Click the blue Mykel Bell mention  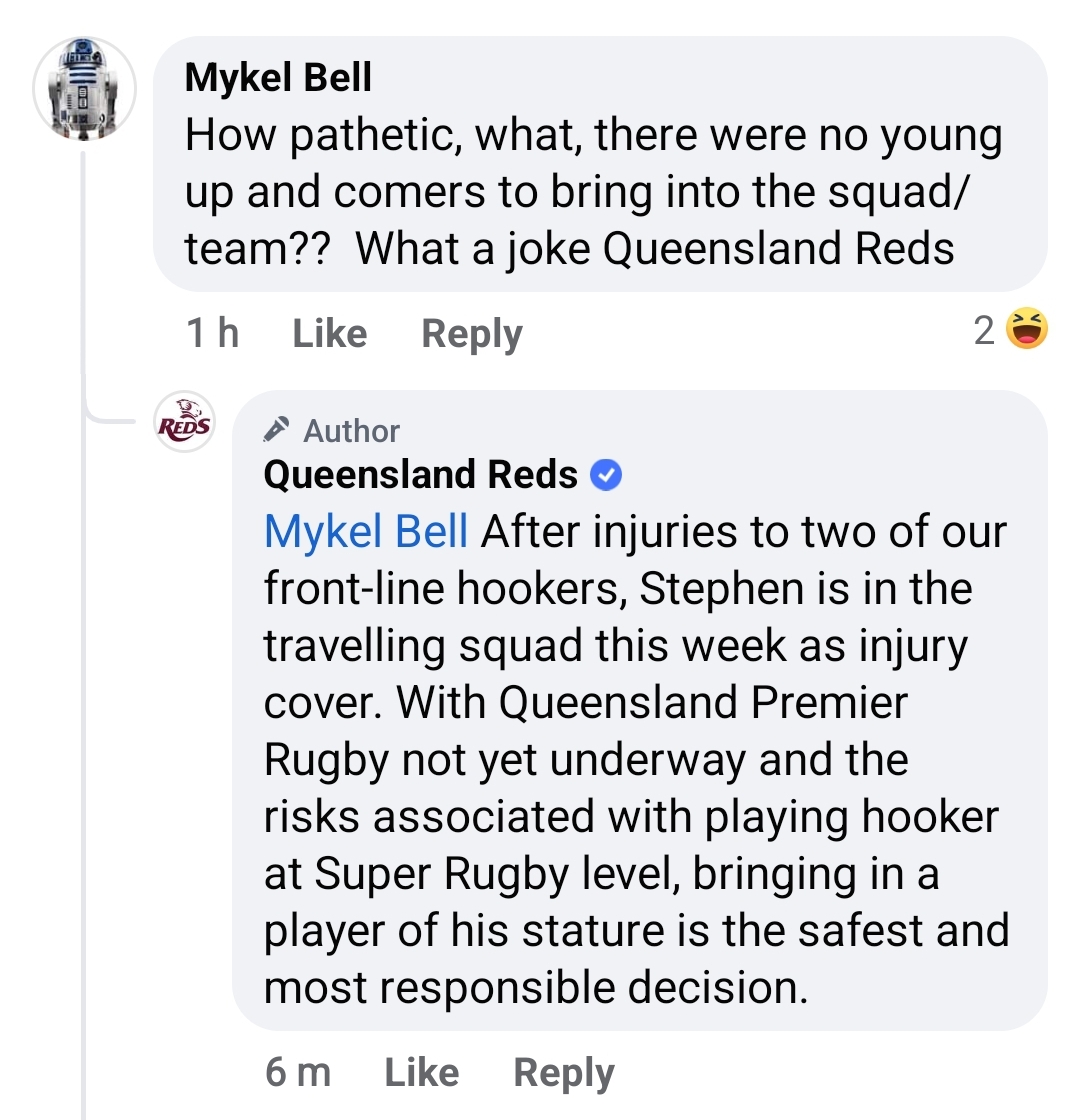(366, 532)
